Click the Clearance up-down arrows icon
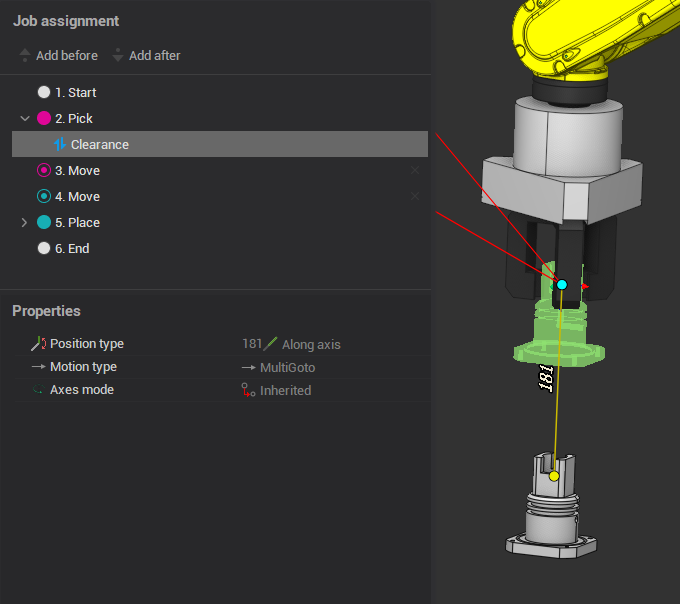Screen dimensions: 680x604 pos(59,145)
